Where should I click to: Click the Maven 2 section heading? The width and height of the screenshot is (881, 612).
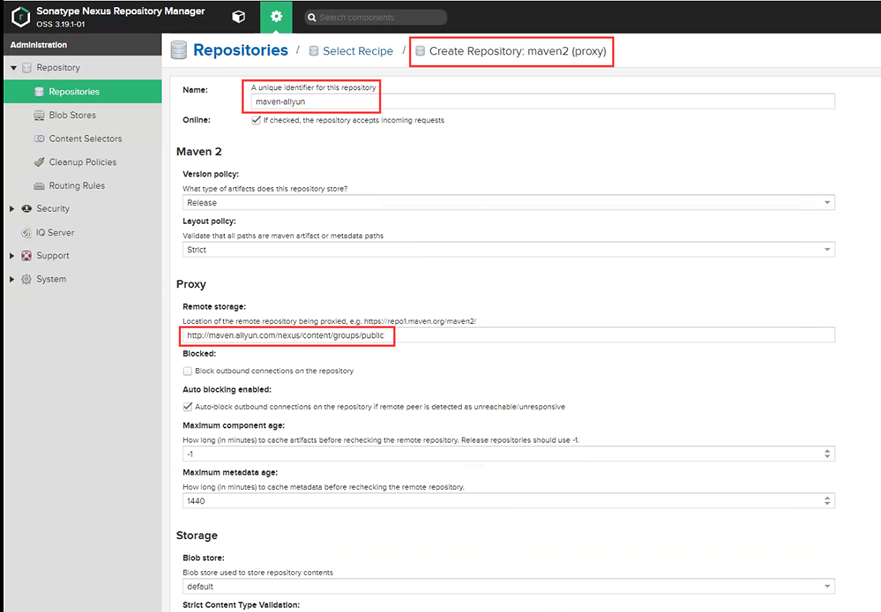coord(199,152)
